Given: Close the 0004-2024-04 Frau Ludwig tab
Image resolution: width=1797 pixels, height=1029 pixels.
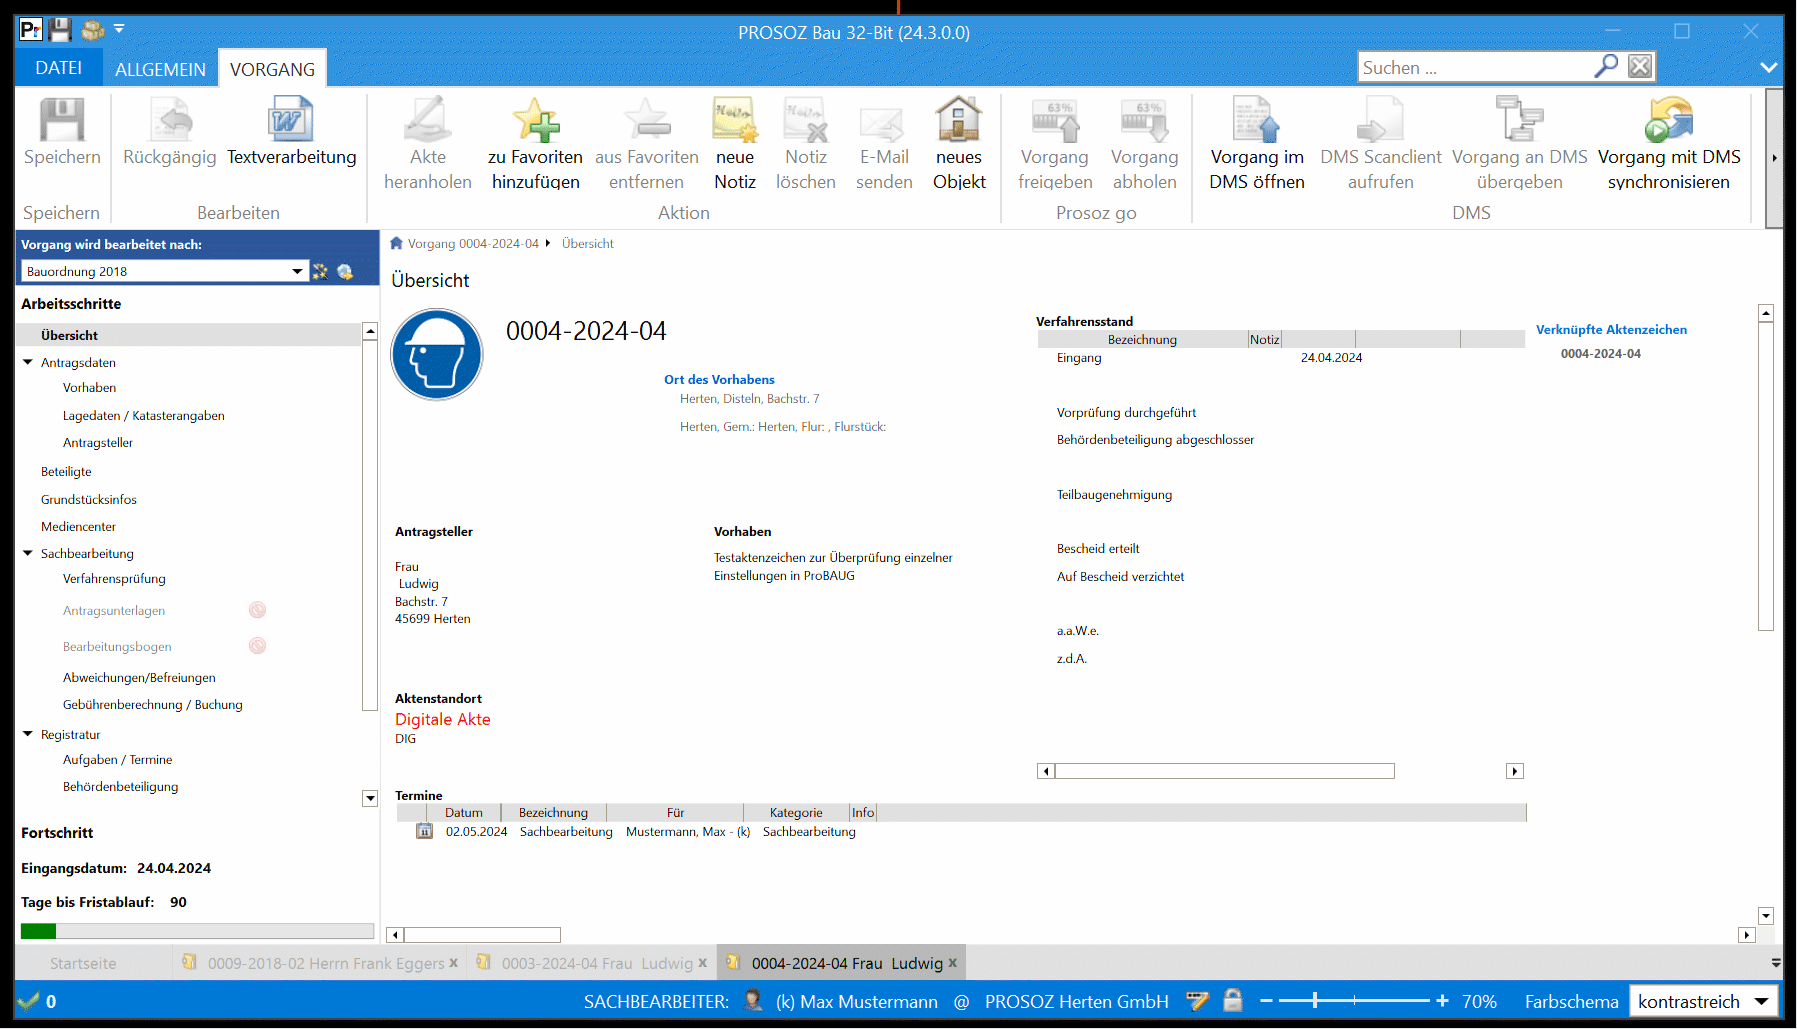Looking at the screenshot, I should click(x=953, y=963).
